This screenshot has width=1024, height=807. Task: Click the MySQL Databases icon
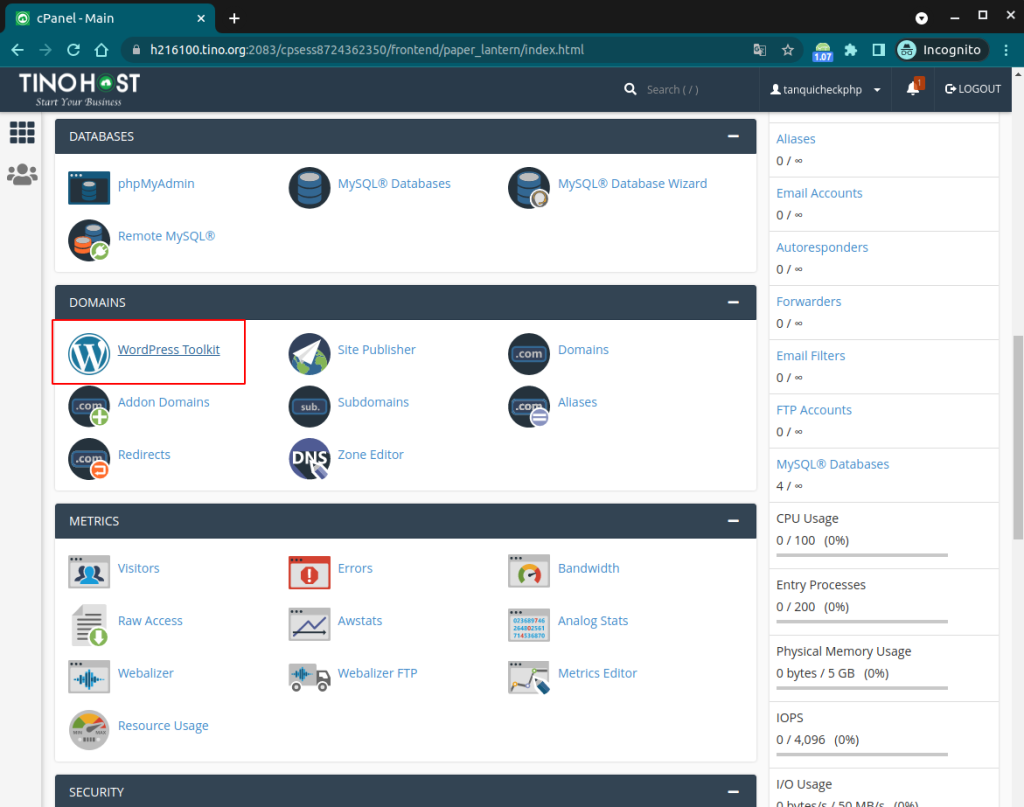[309, 187]
